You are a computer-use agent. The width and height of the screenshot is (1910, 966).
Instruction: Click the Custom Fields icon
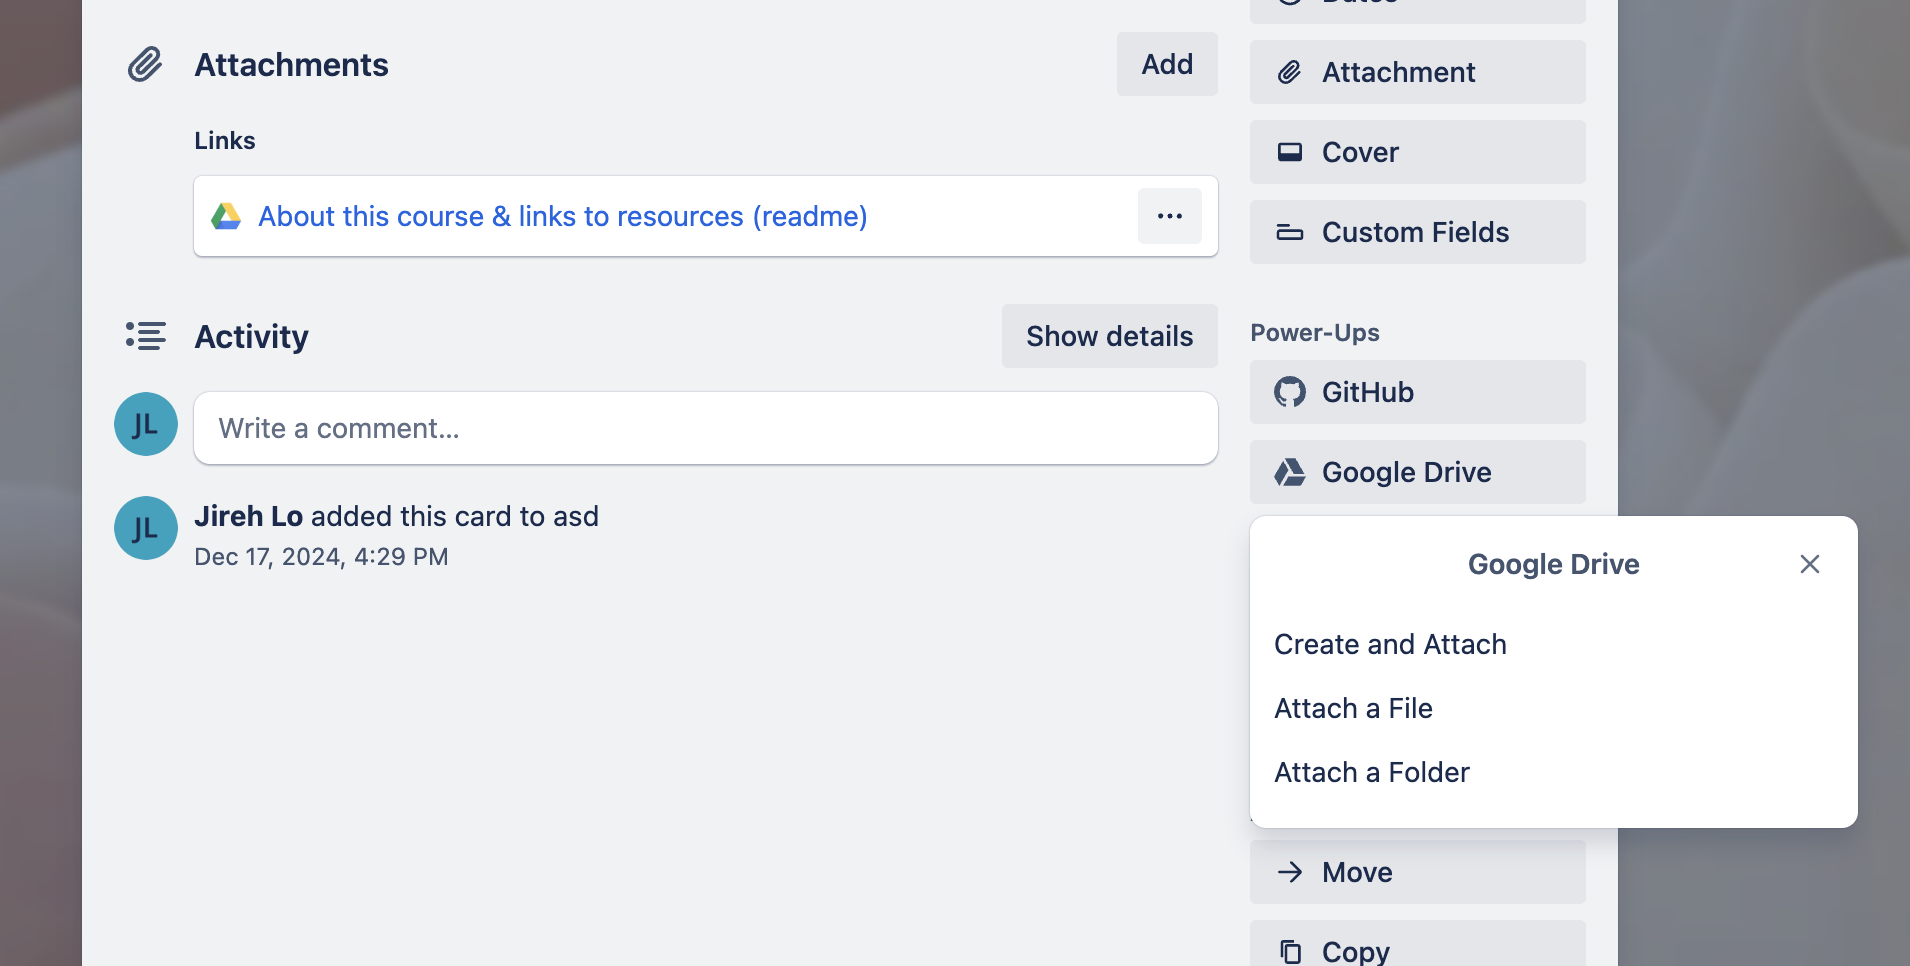click(1291, 232)
